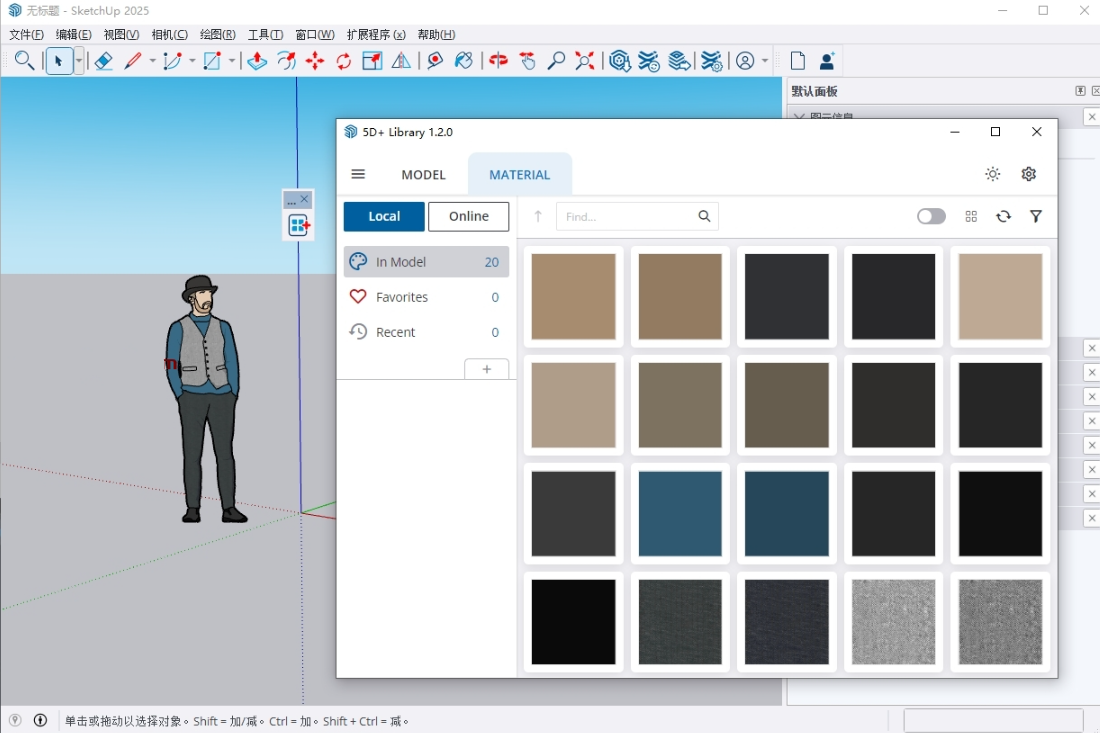Open 5D+ Library hamburger menu
Screen dimensions: 1100x733
(358, 173)
